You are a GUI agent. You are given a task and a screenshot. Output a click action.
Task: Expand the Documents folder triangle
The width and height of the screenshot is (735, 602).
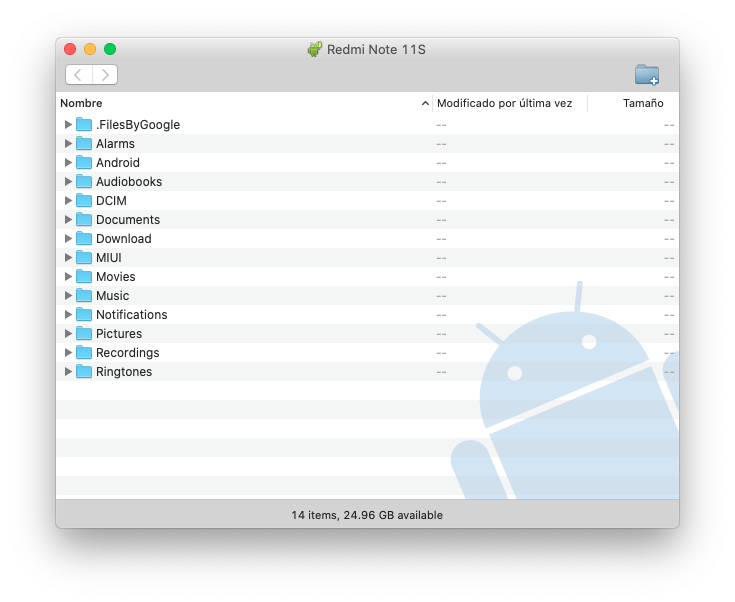point(68,219)
